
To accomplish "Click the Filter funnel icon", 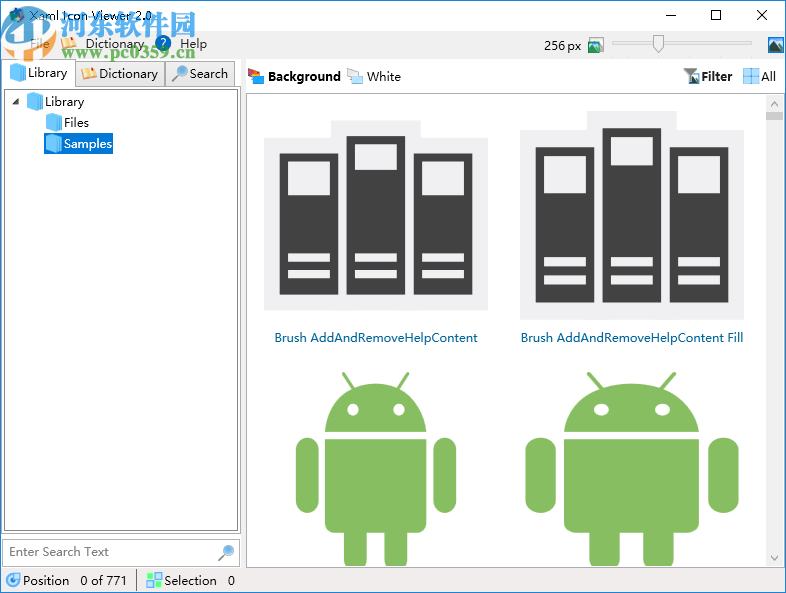I will [691, 77].
